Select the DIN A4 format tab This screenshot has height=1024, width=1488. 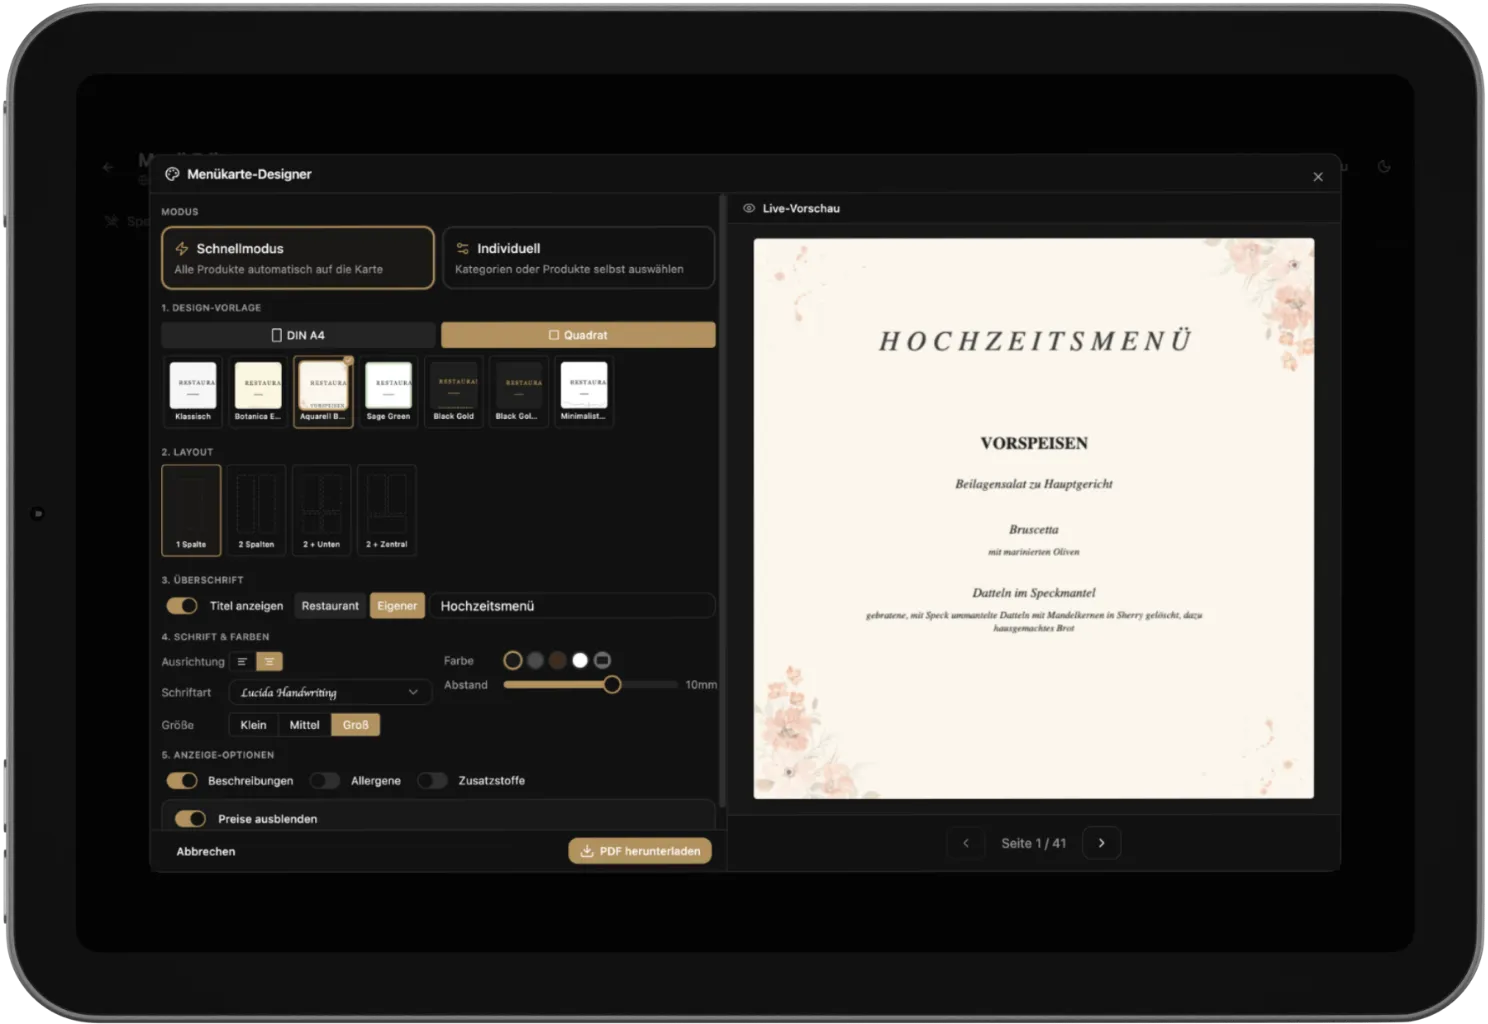tap(298, 335)
